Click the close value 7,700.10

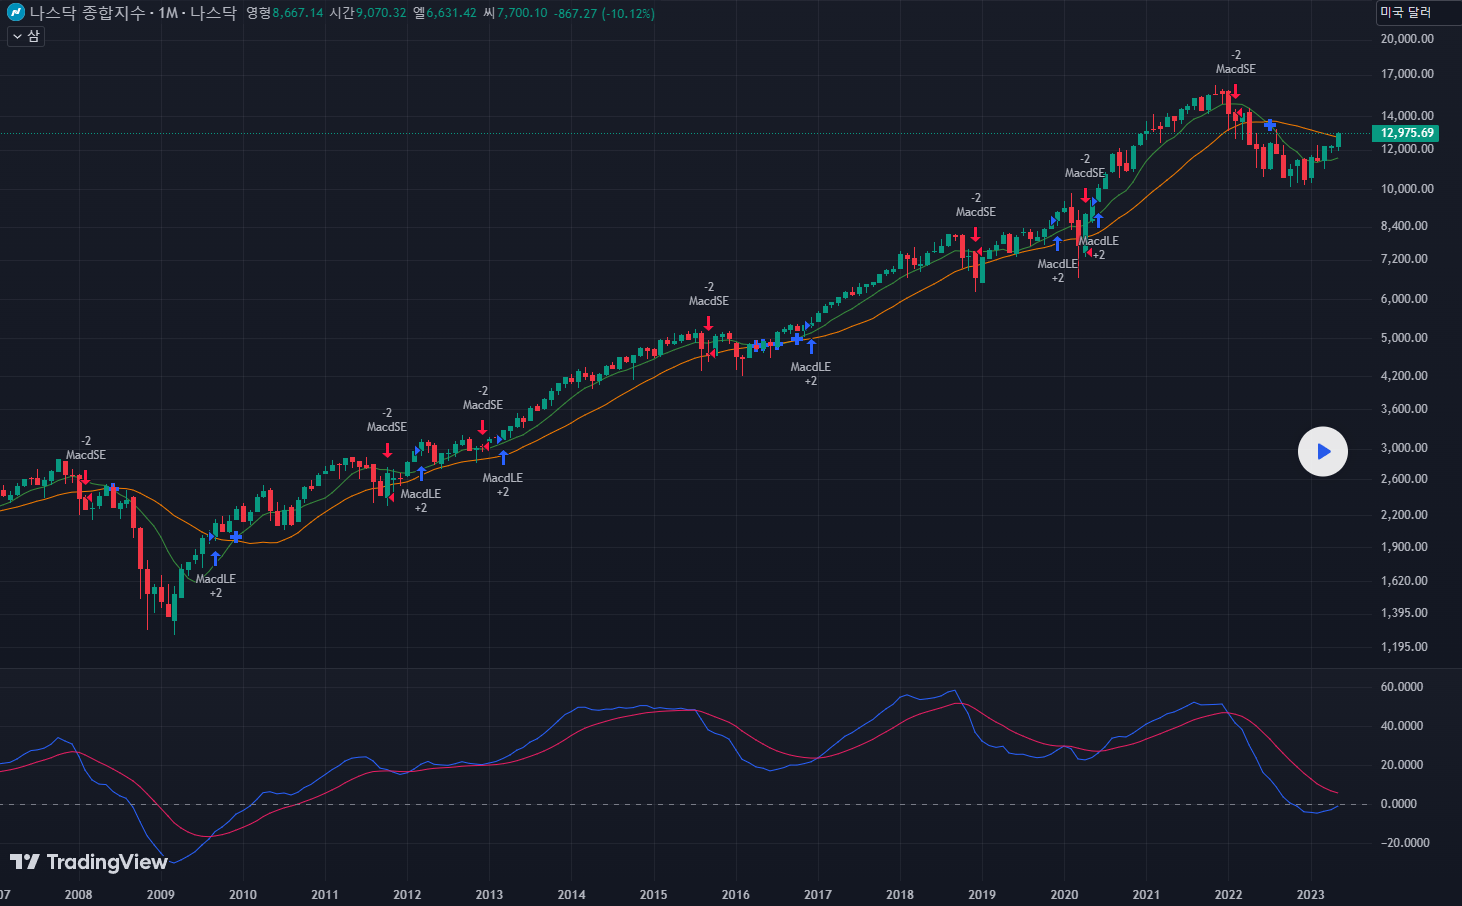point(522,13)
